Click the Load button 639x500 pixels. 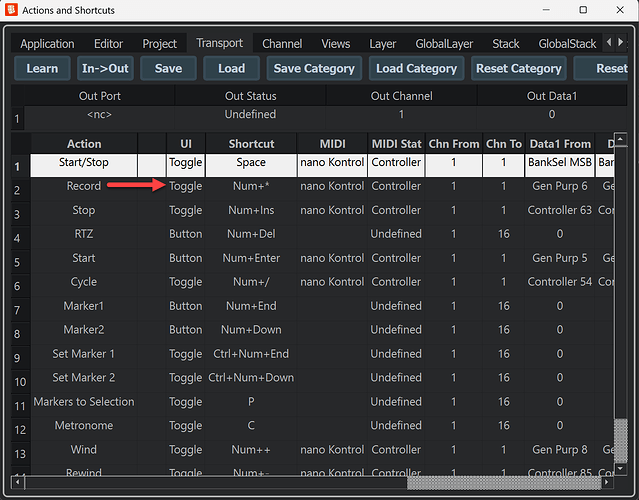click(x=231, y=68)
